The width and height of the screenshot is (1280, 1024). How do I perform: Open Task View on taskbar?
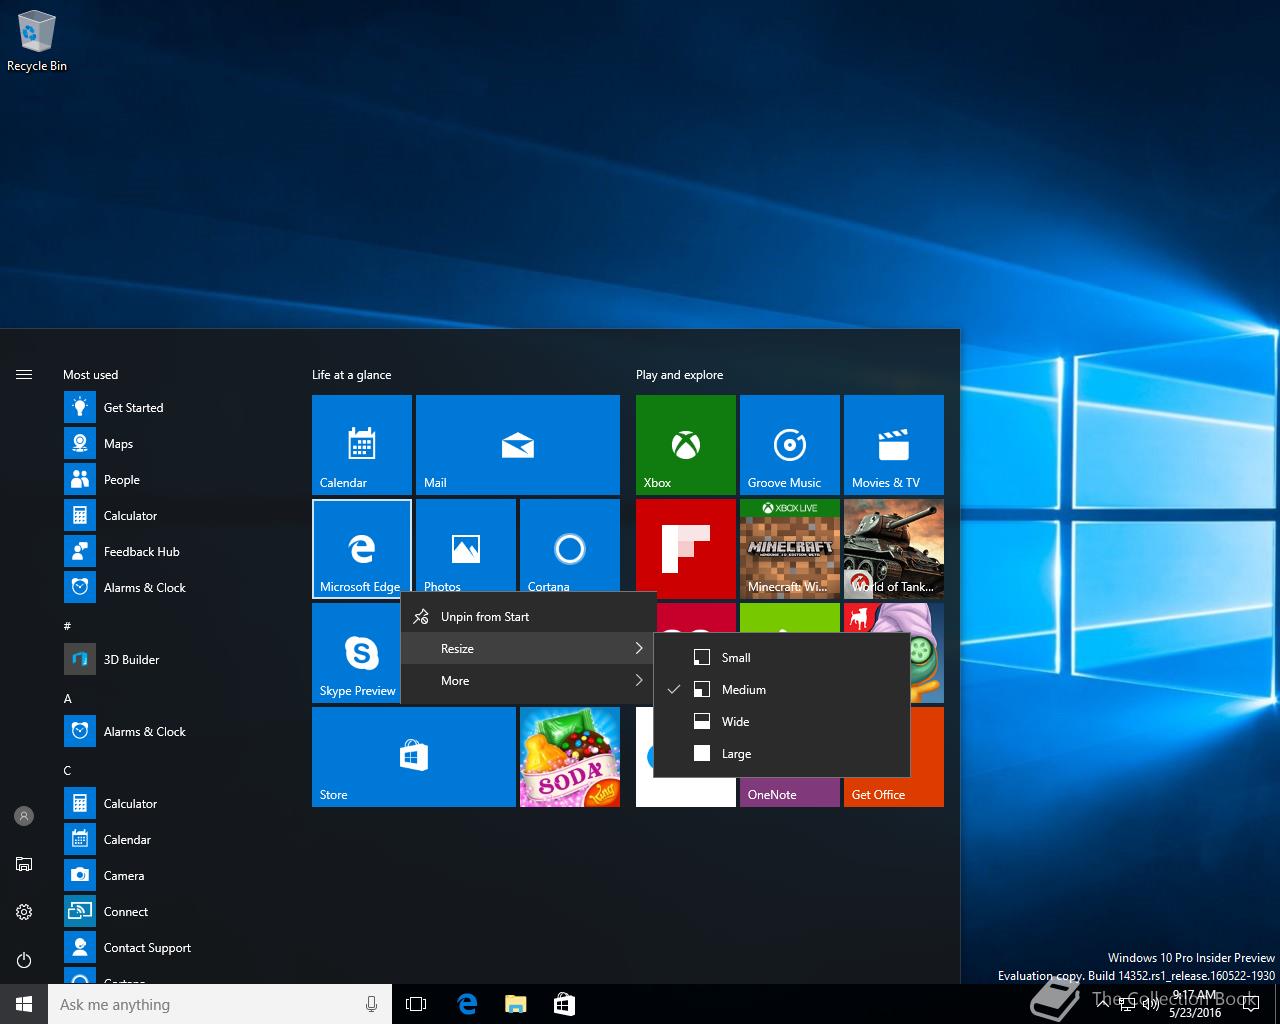pyautogui.click(x=416, y=1004)
